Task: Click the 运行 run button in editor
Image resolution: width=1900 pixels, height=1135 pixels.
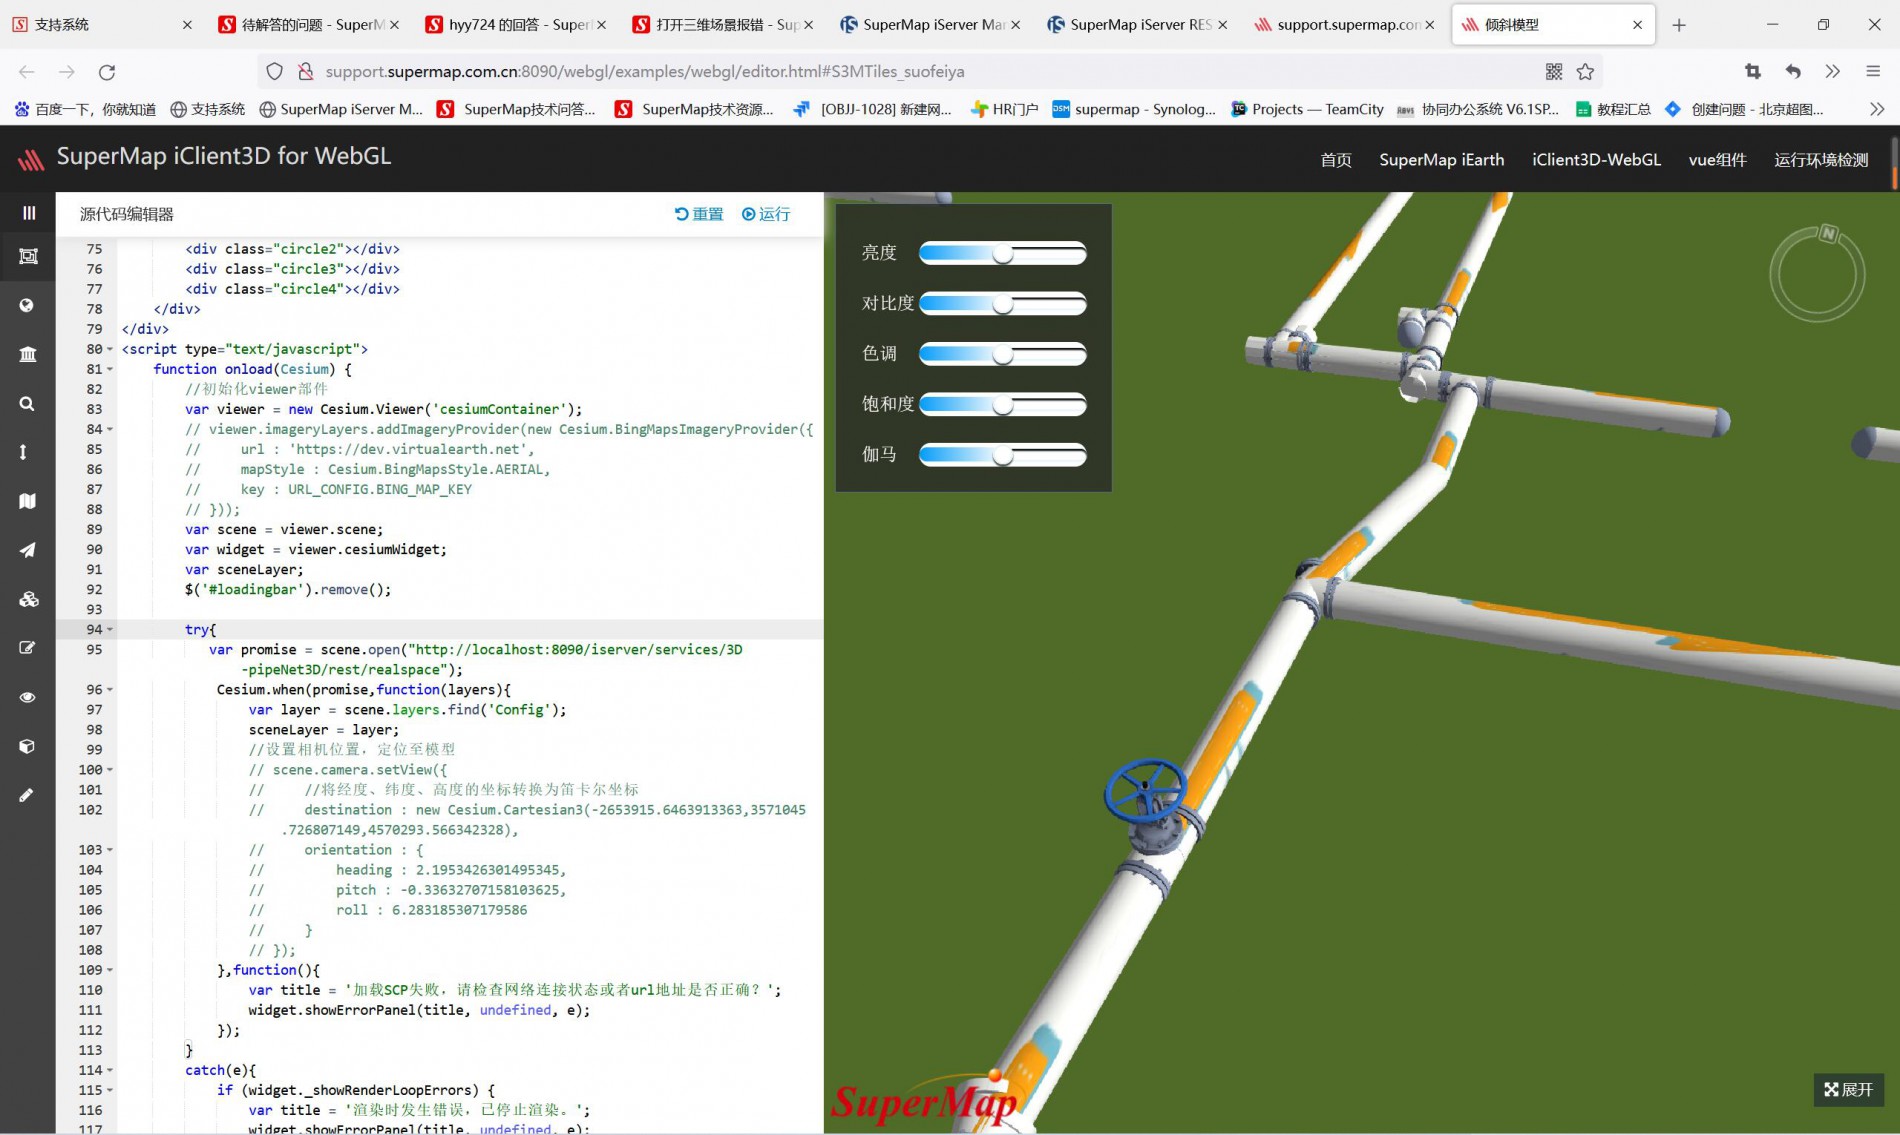Action: tap(766, 214)
